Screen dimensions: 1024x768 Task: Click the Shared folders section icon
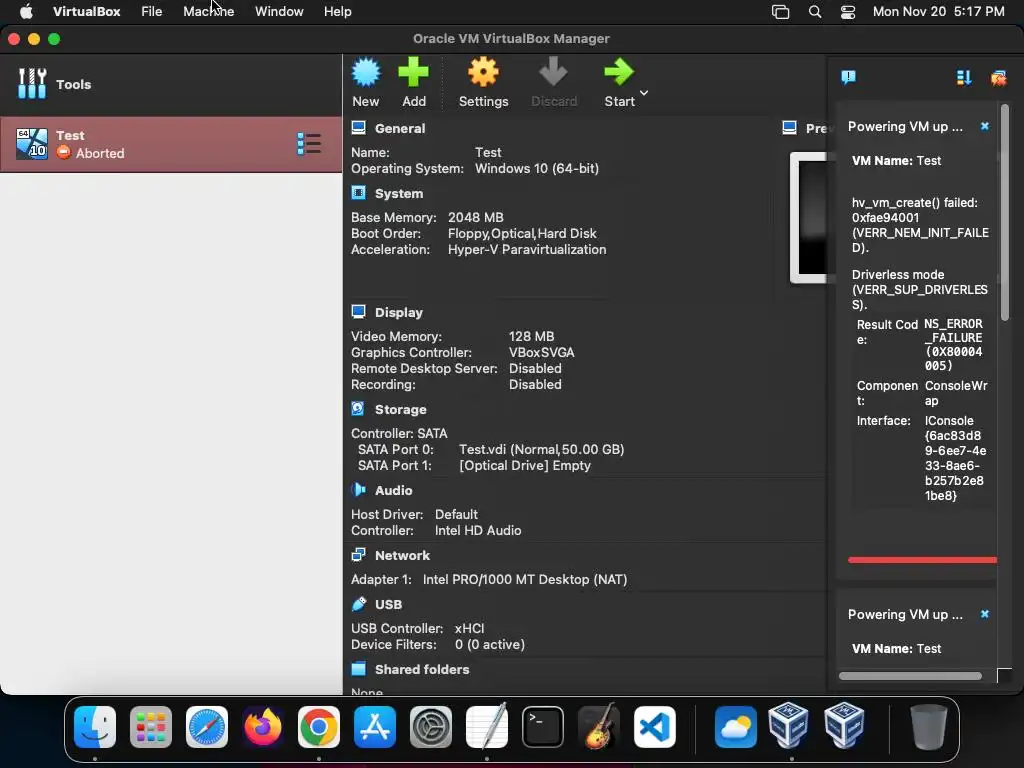click(359, 669)
